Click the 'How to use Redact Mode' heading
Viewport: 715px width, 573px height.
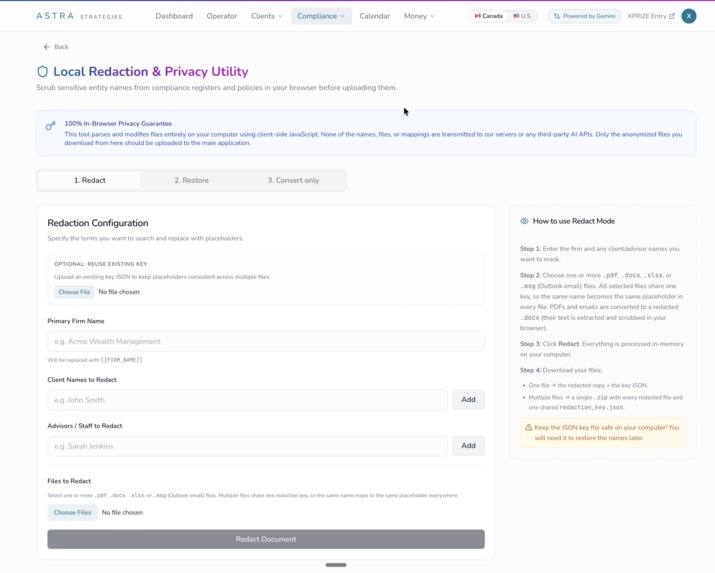[574, 221]
